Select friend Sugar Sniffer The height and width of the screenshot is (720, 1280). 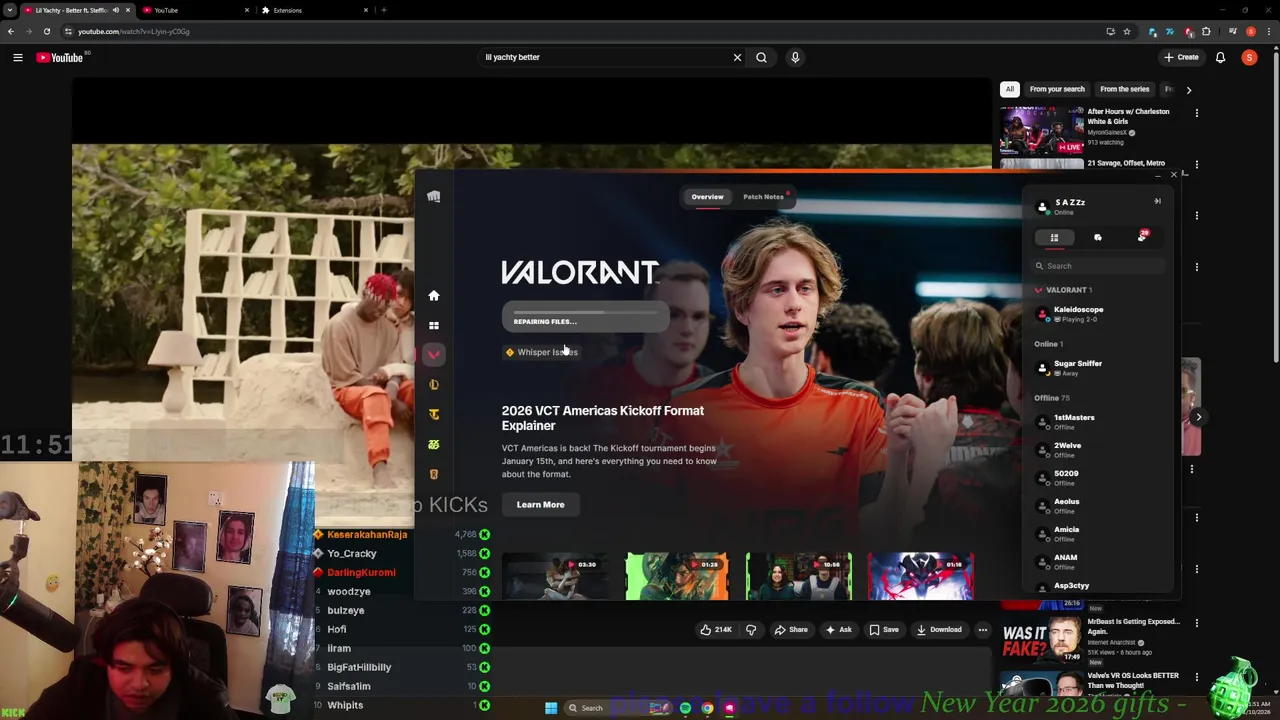tap(1098, 368)
